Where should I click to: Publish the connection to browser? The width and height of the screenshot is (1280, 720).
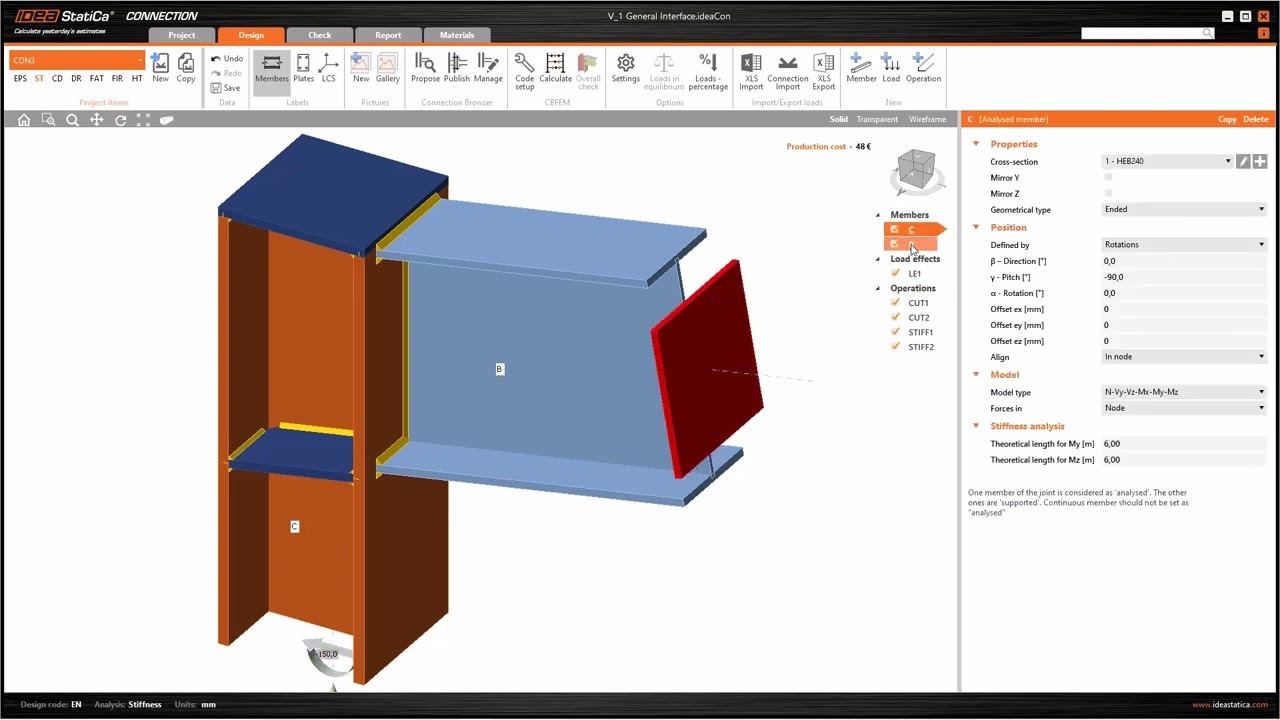tap(457, 68)
